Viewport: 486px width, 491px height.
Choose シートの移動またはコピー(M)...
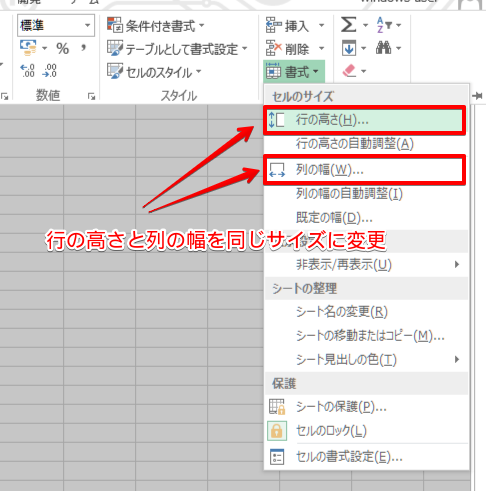366,336
